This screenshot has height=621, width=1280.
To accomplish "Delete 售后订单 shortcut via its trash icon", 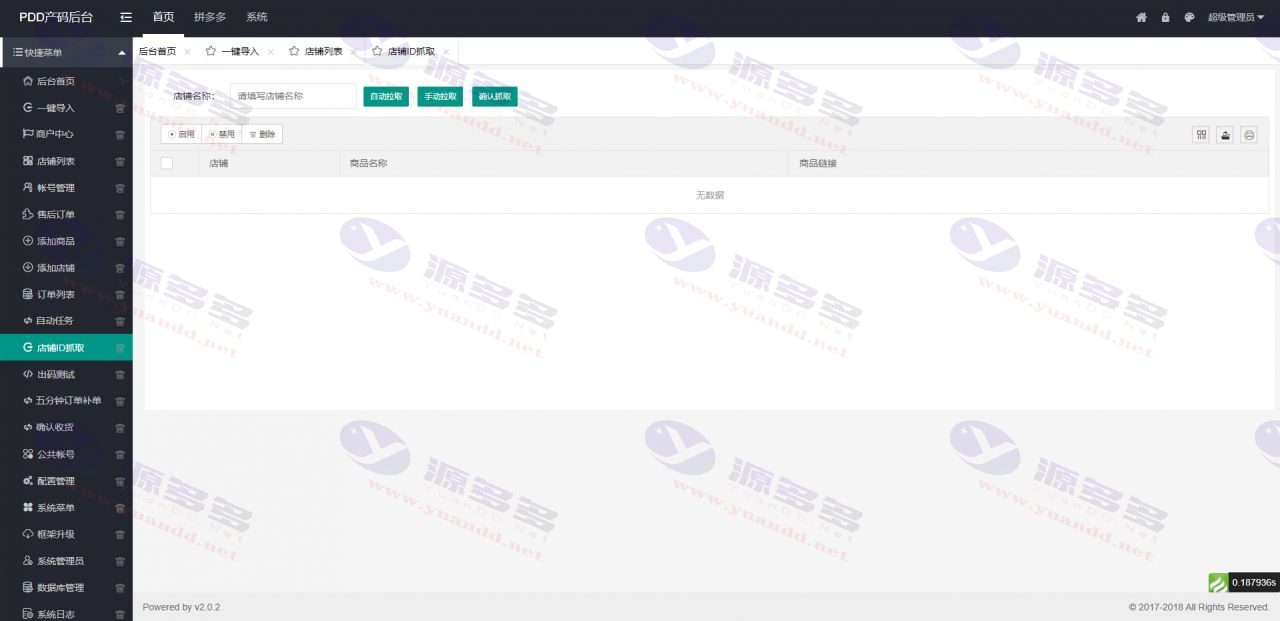I will point(120,214).
